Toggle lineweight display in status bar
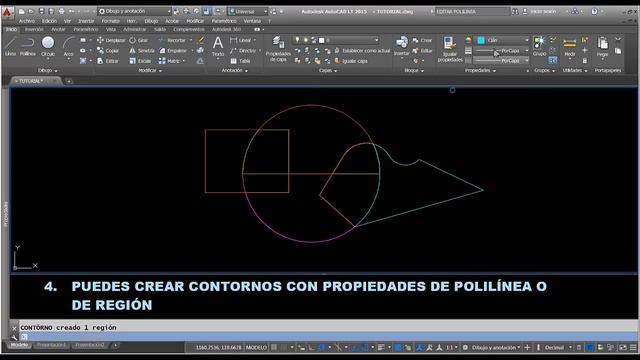Image resolution: width=640 pixels, height=360 pixels. pos(381,348)
